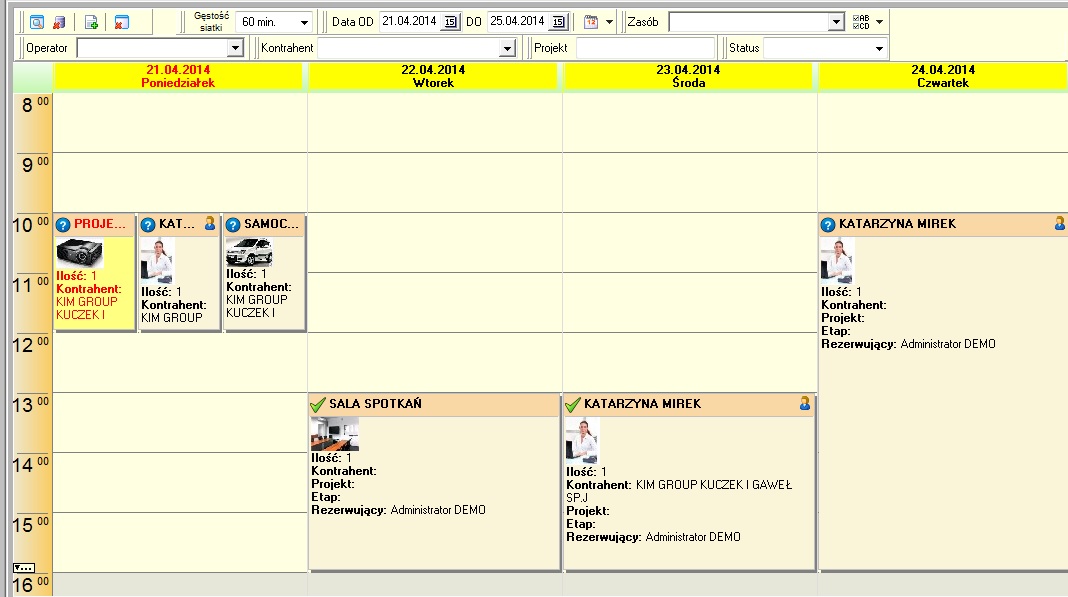Screen dimensions: 1068x597
Task: Click the ellipsis more-hours marker below 15:00
Action: 24,568
